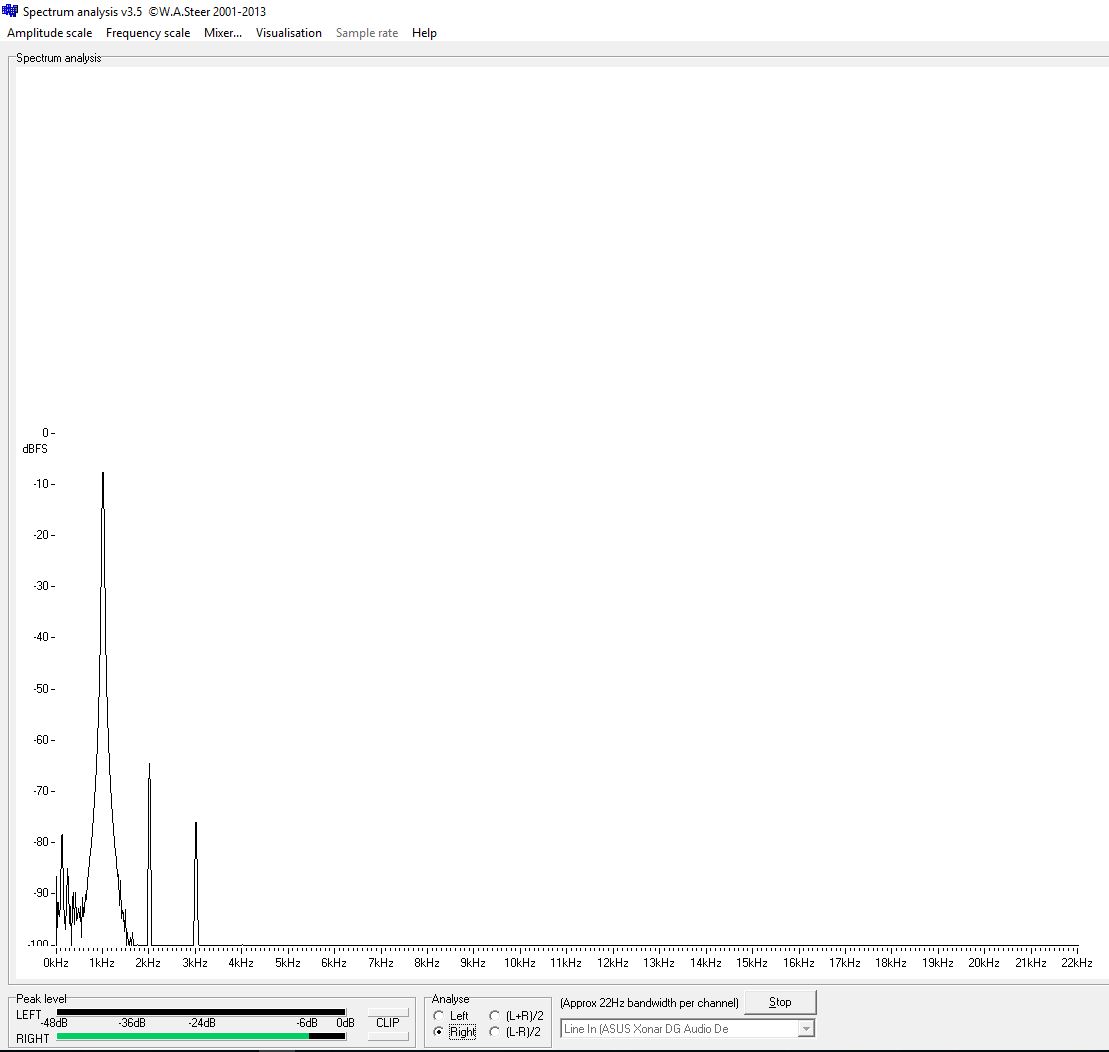
Task: Open the Visualisation menu
Action: 289,33
